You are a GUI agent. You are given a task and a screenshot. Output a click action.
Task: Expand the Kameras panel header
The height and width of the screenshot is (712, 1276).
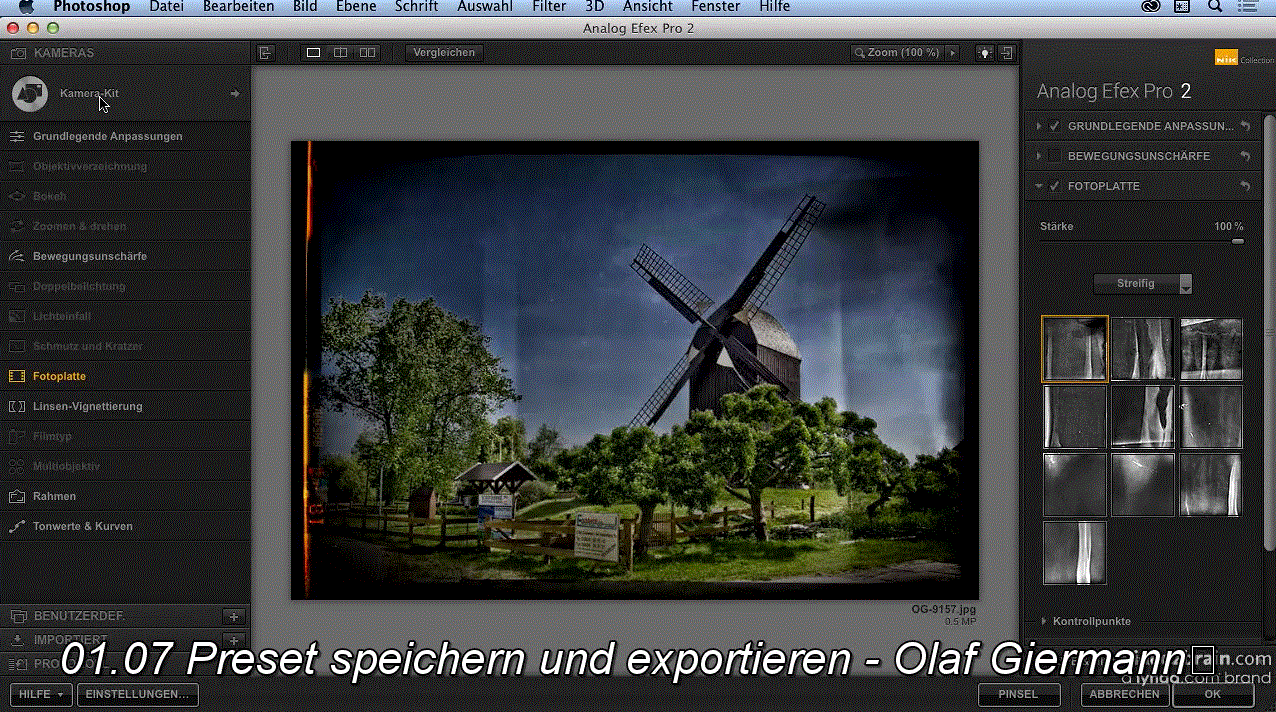(125, 52)
